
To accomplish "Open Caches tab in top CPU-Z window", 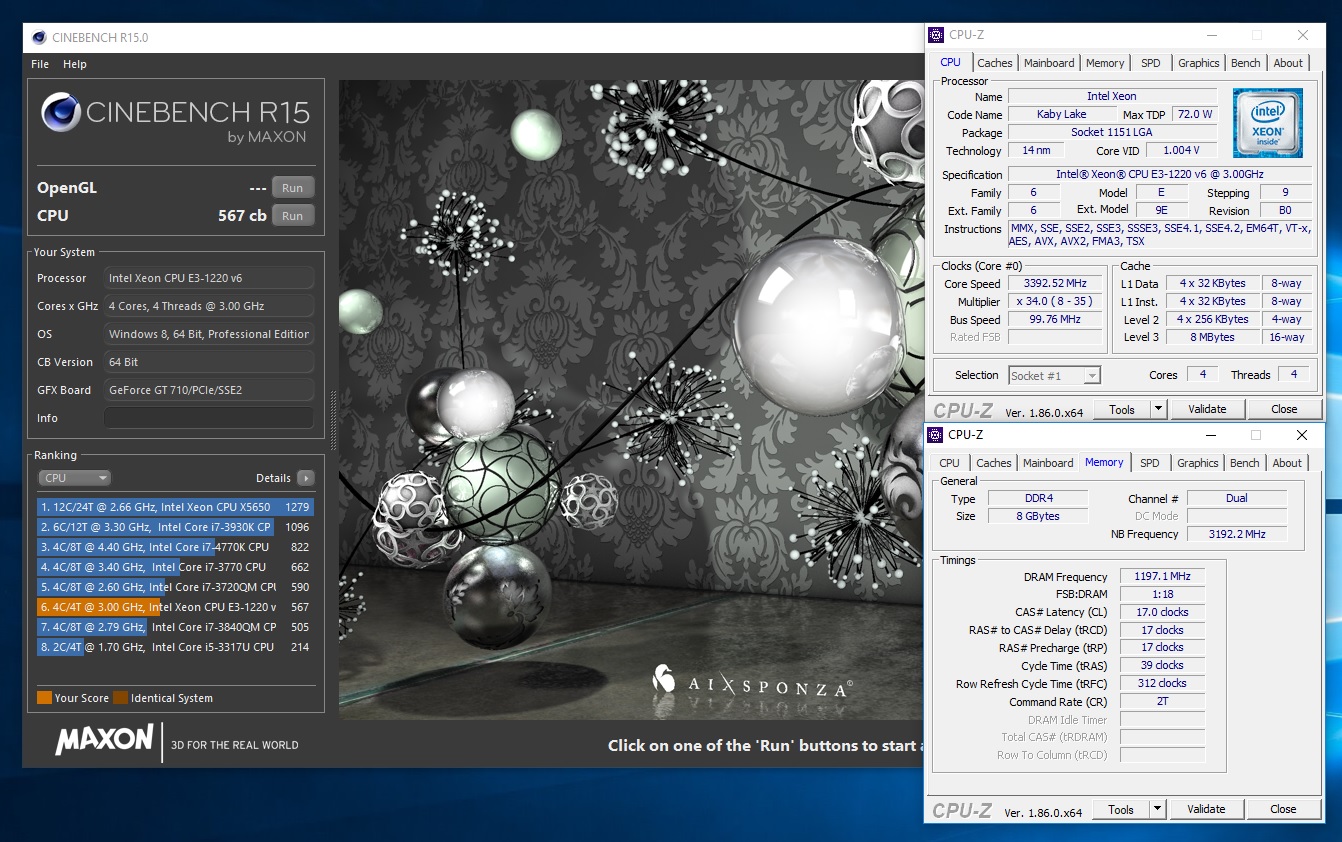I will pos(995,63).
